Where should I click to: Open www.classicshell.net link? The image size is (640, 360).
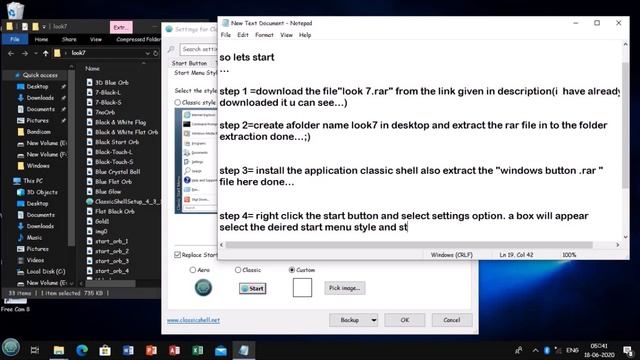[x=193, y=320]
